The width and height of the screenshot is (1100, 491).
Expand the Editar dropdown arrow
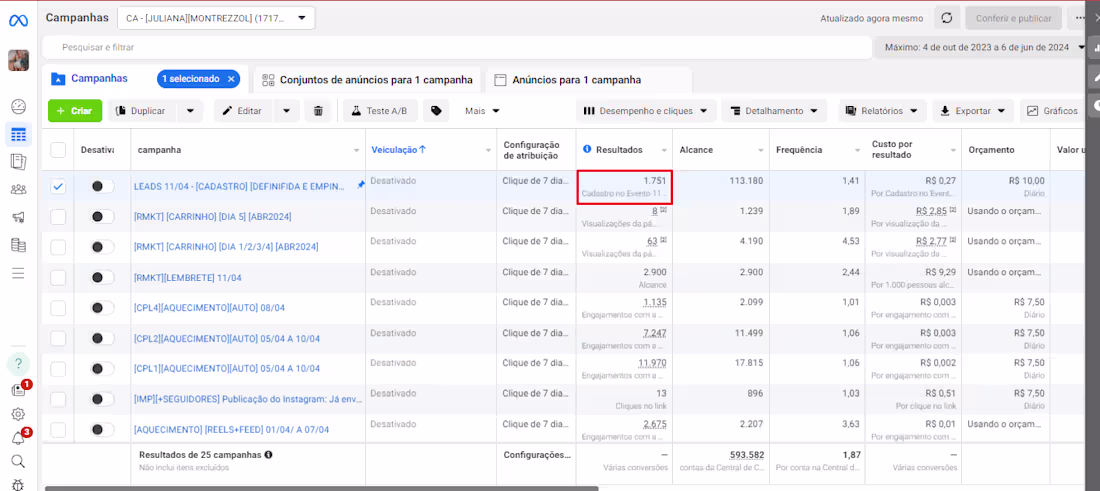click(286, 111)
